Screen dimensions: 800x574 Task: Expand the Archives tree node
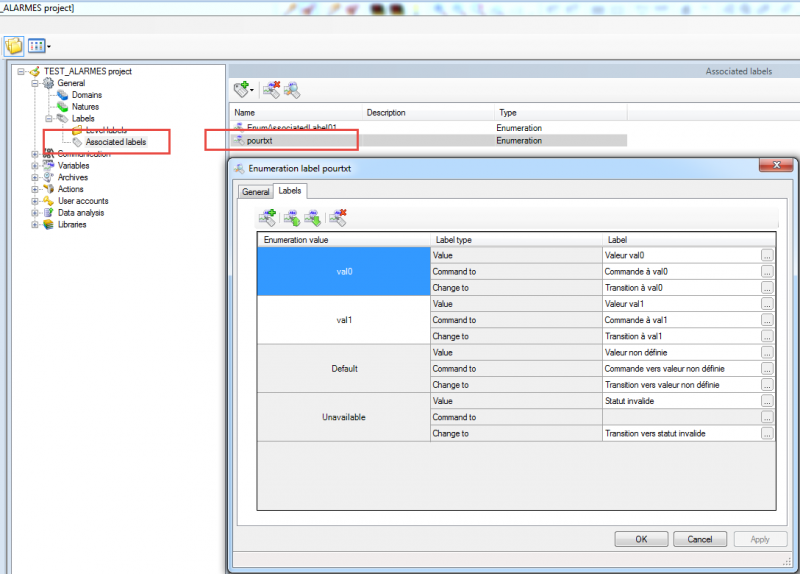coord(35,178)
